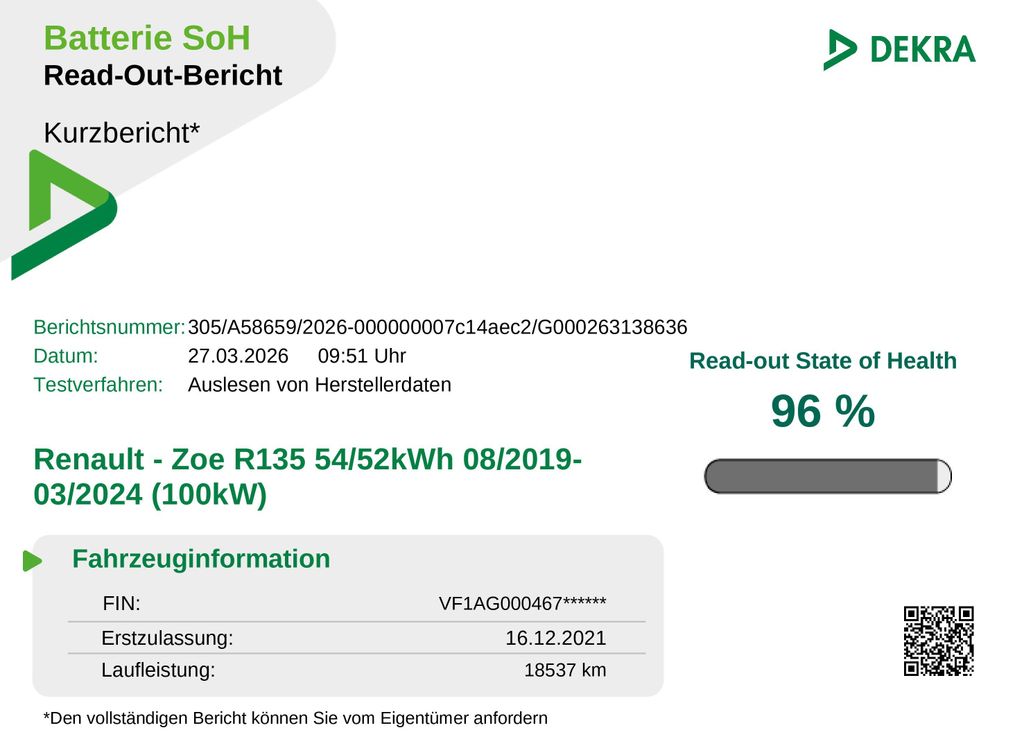The width and height of the screenshot is (1024, 739).
Task: Select the Batterie SoH title
Action: click(147, 39)
